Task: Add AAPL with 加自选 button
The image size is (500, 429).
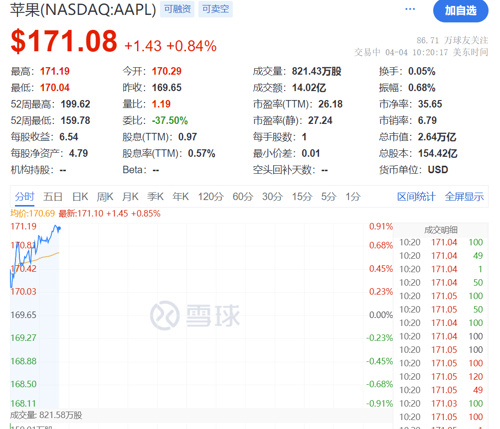Action: click(461, 11)
